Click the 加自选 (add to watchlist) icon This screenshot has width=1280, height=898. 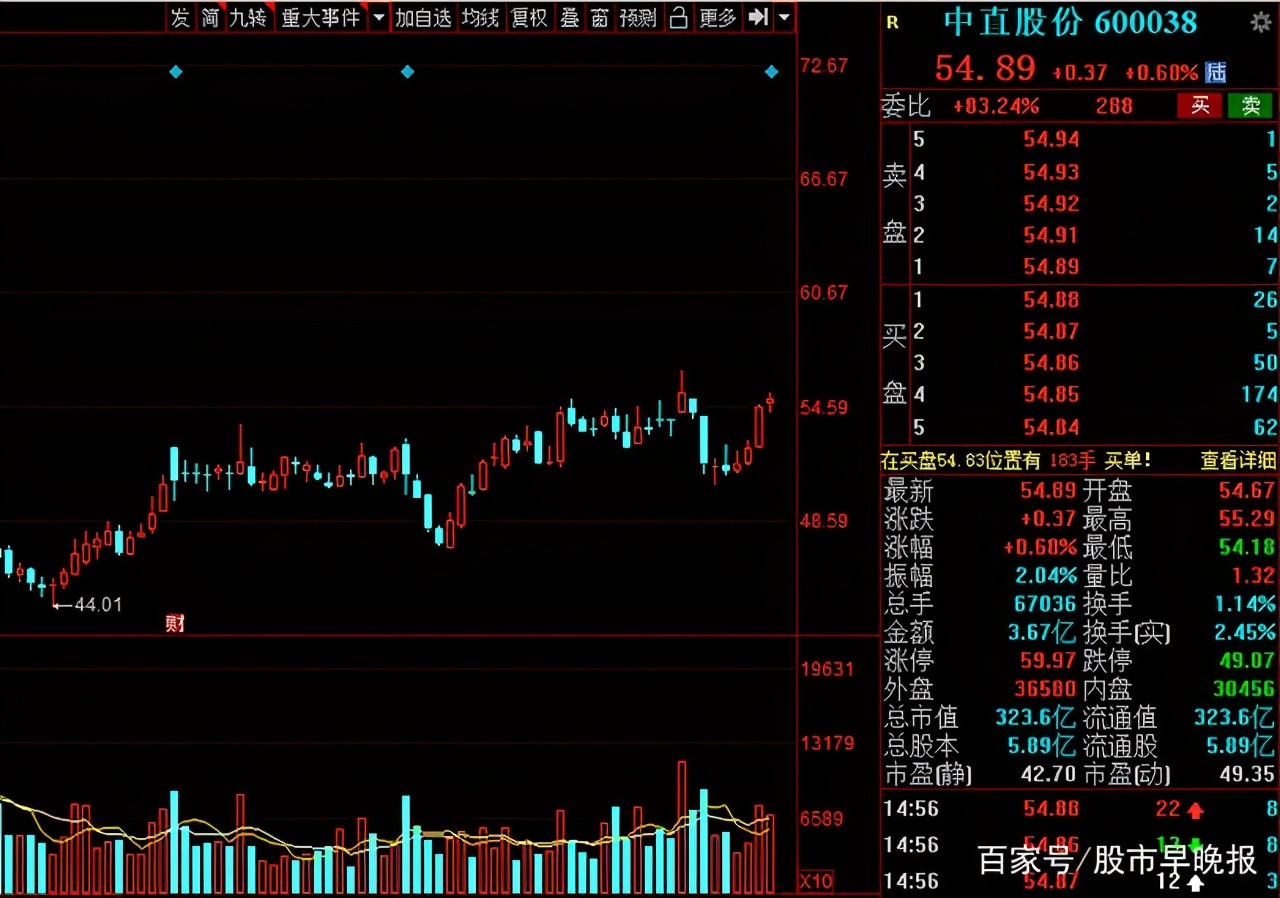[424, 17]
